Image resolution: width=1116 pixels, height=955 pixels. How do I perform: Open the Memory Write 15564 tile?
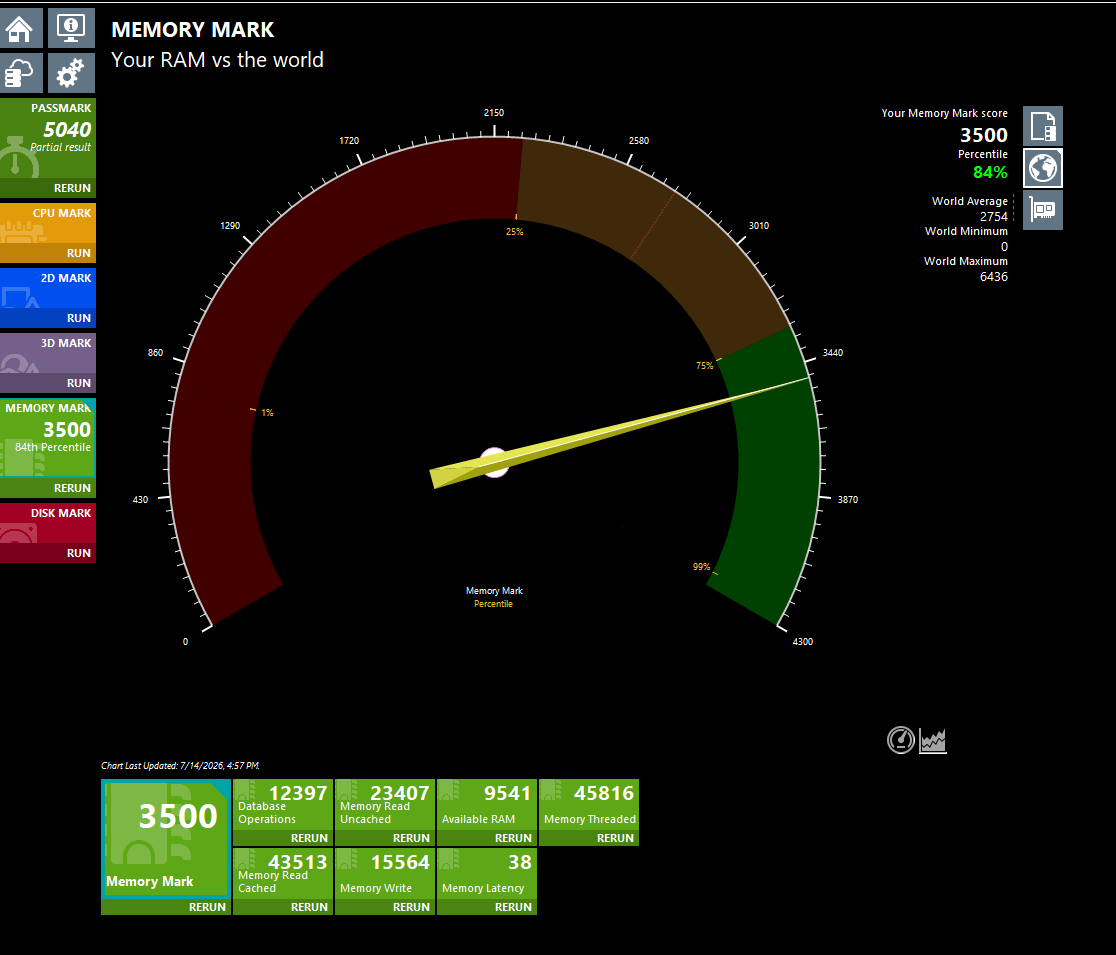coord(384,873)
